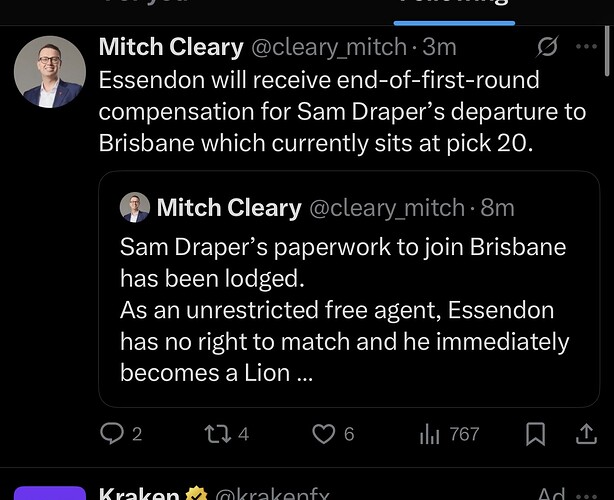Bookmark the Sam Draper tweet

click(535, 434)
